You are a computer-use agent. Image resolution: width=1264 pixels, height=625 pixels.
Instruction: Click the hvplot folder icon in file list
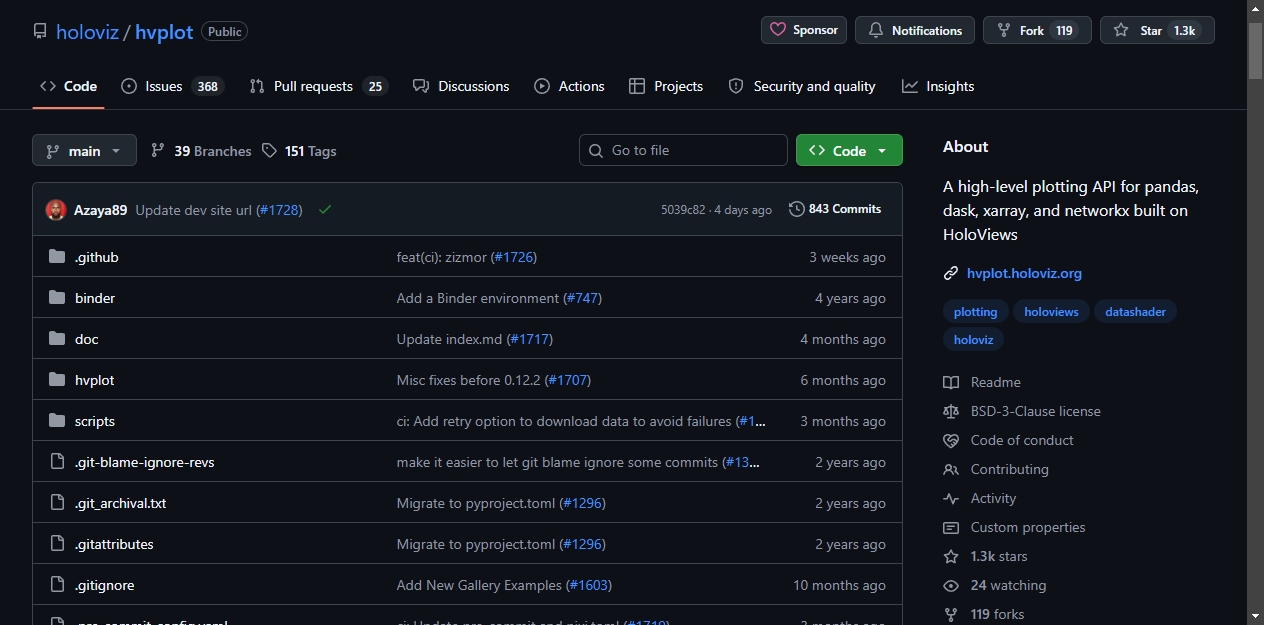tap(57, 380)
